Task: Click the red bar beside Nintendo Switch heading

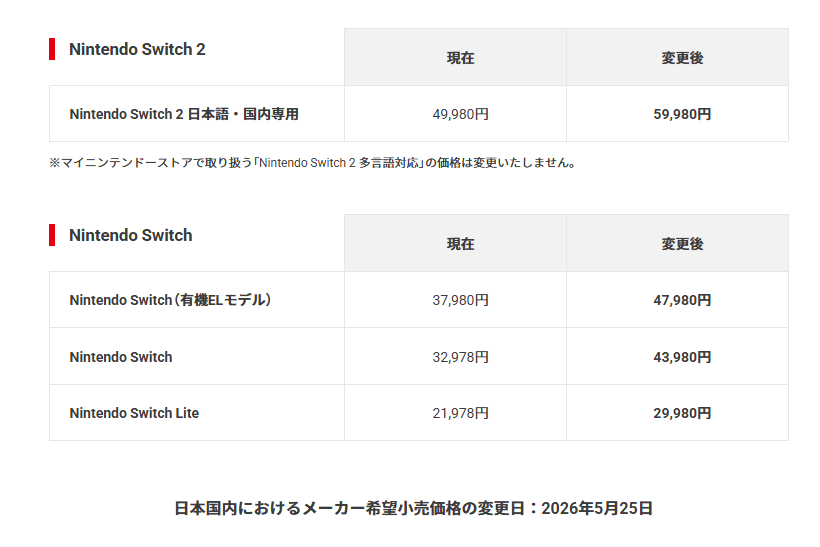Action: tap(52, 235)
